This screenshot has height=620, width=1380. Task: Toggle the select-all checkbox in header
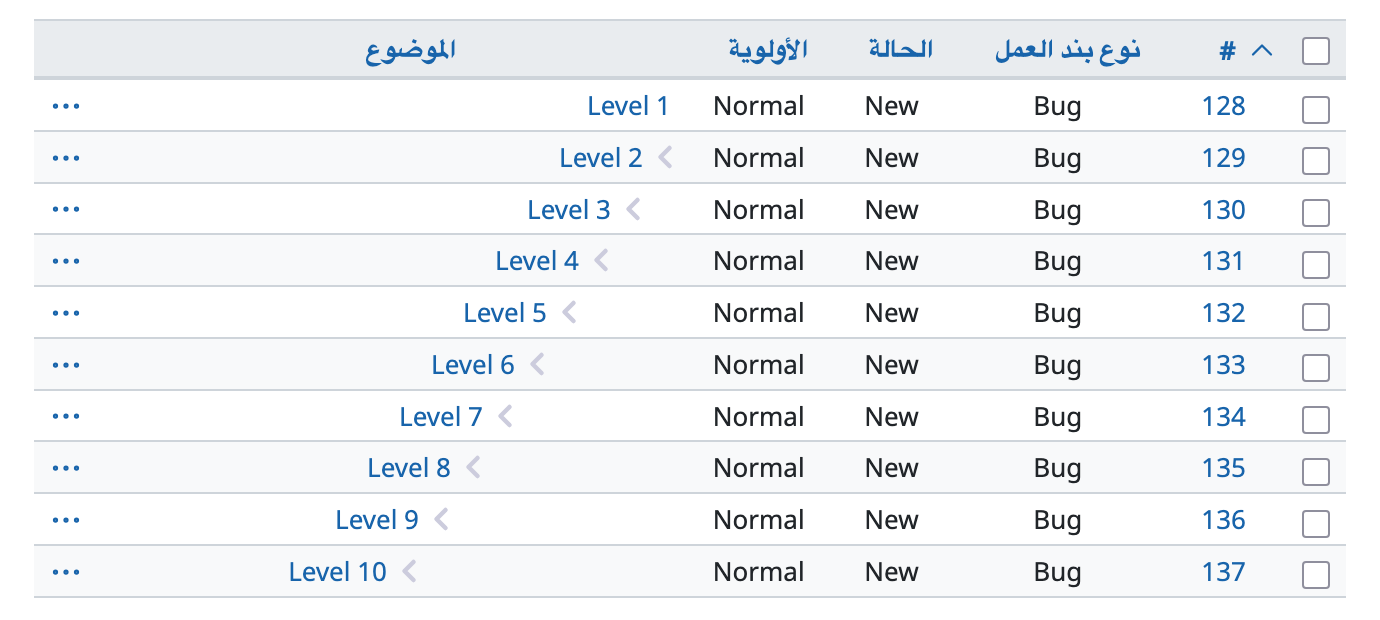[x=1316, y=51]
